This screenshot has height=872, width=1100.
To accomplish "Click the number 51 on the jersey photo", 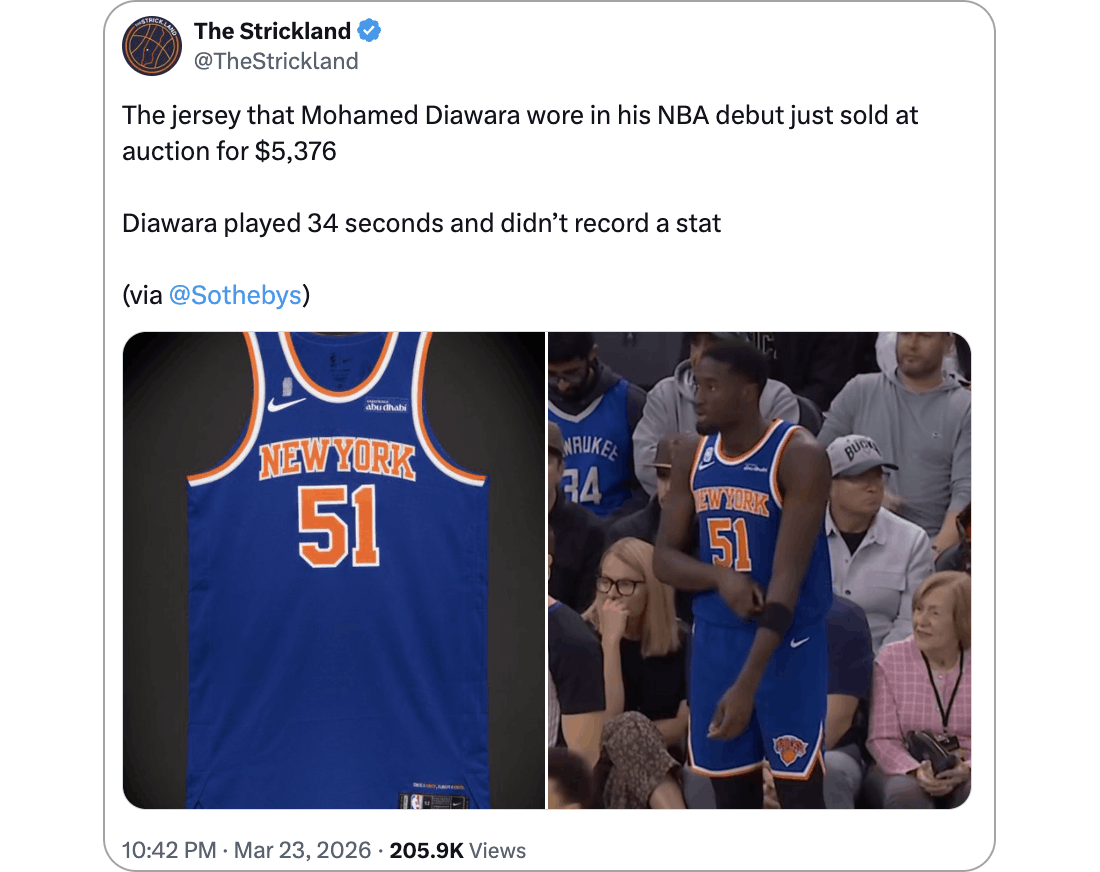I will point(339,526).
